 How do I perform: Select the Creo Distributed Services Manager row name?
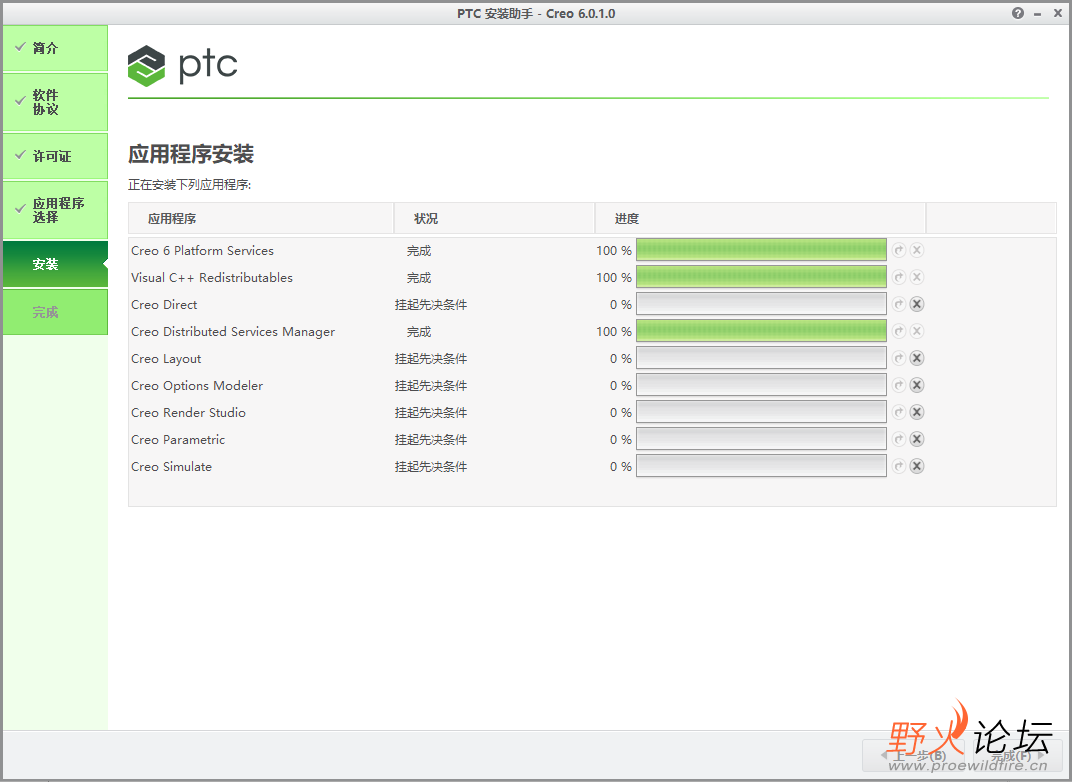pyautogui.click(x=233, y=332)
